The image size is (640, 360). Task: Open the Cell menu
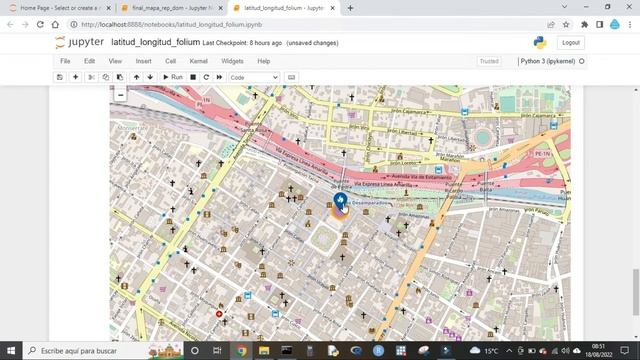pyautogui.click(x=170, y=61)
